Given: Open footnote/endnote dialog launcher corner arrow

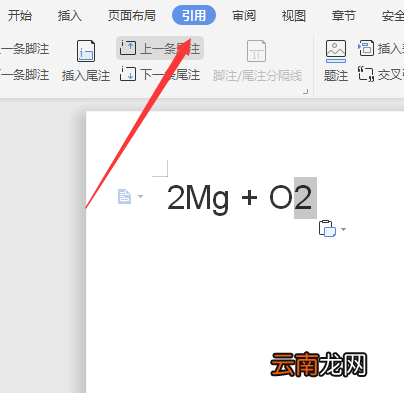Looking at the screenshot, I should [305, 92].
